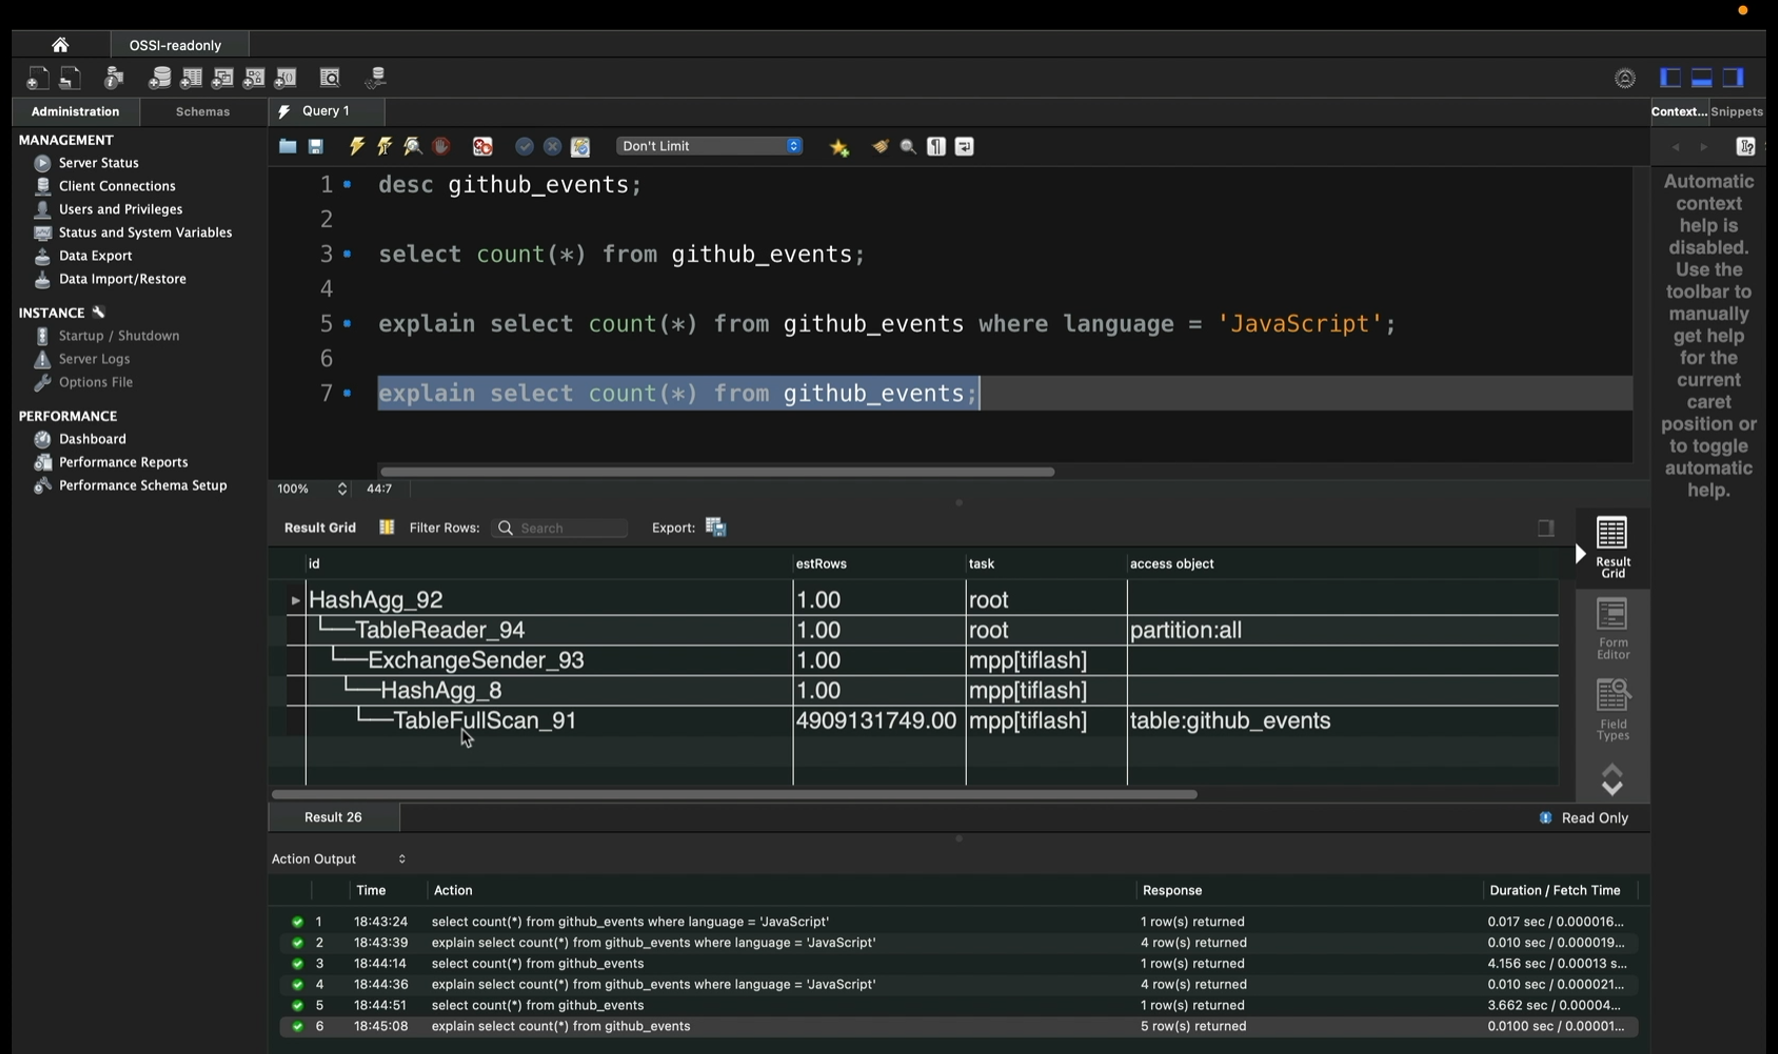Select the Query 1 editor tab
1778x1054 pixels.
(x=326, y=111)
